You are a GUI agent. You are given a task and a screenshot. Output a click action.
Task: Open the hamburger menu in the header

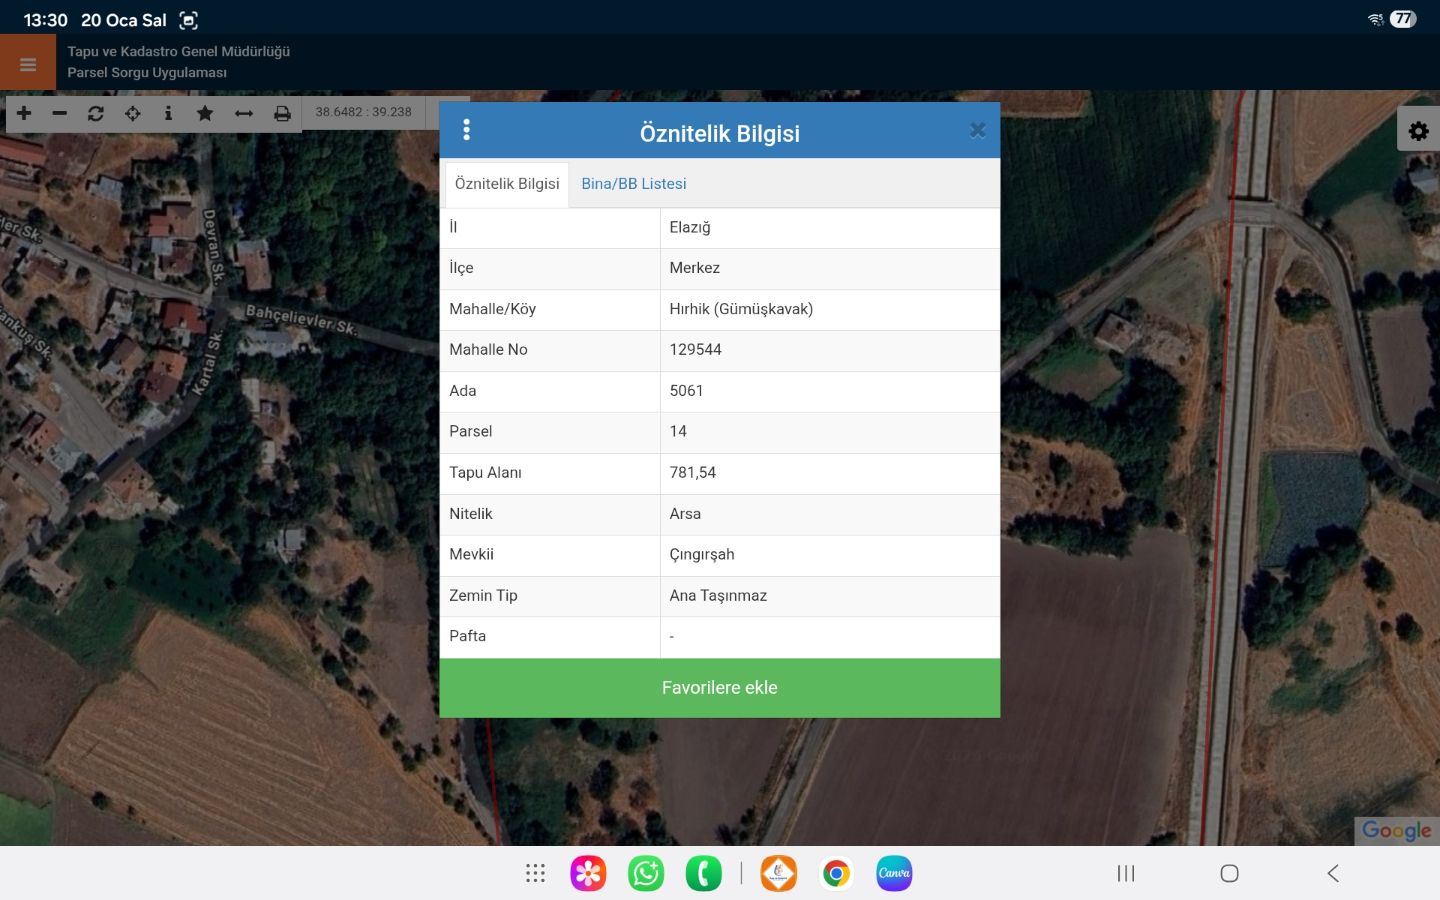(28, 64)
